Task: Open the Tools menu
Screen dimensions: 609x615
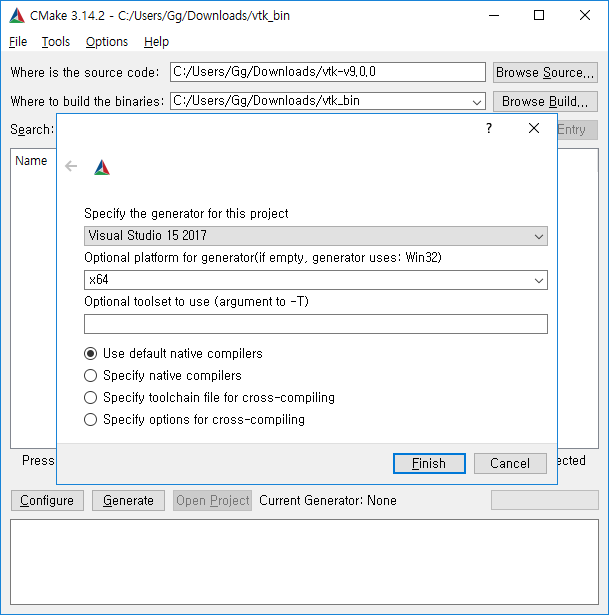Action: [x=56, y=42]
